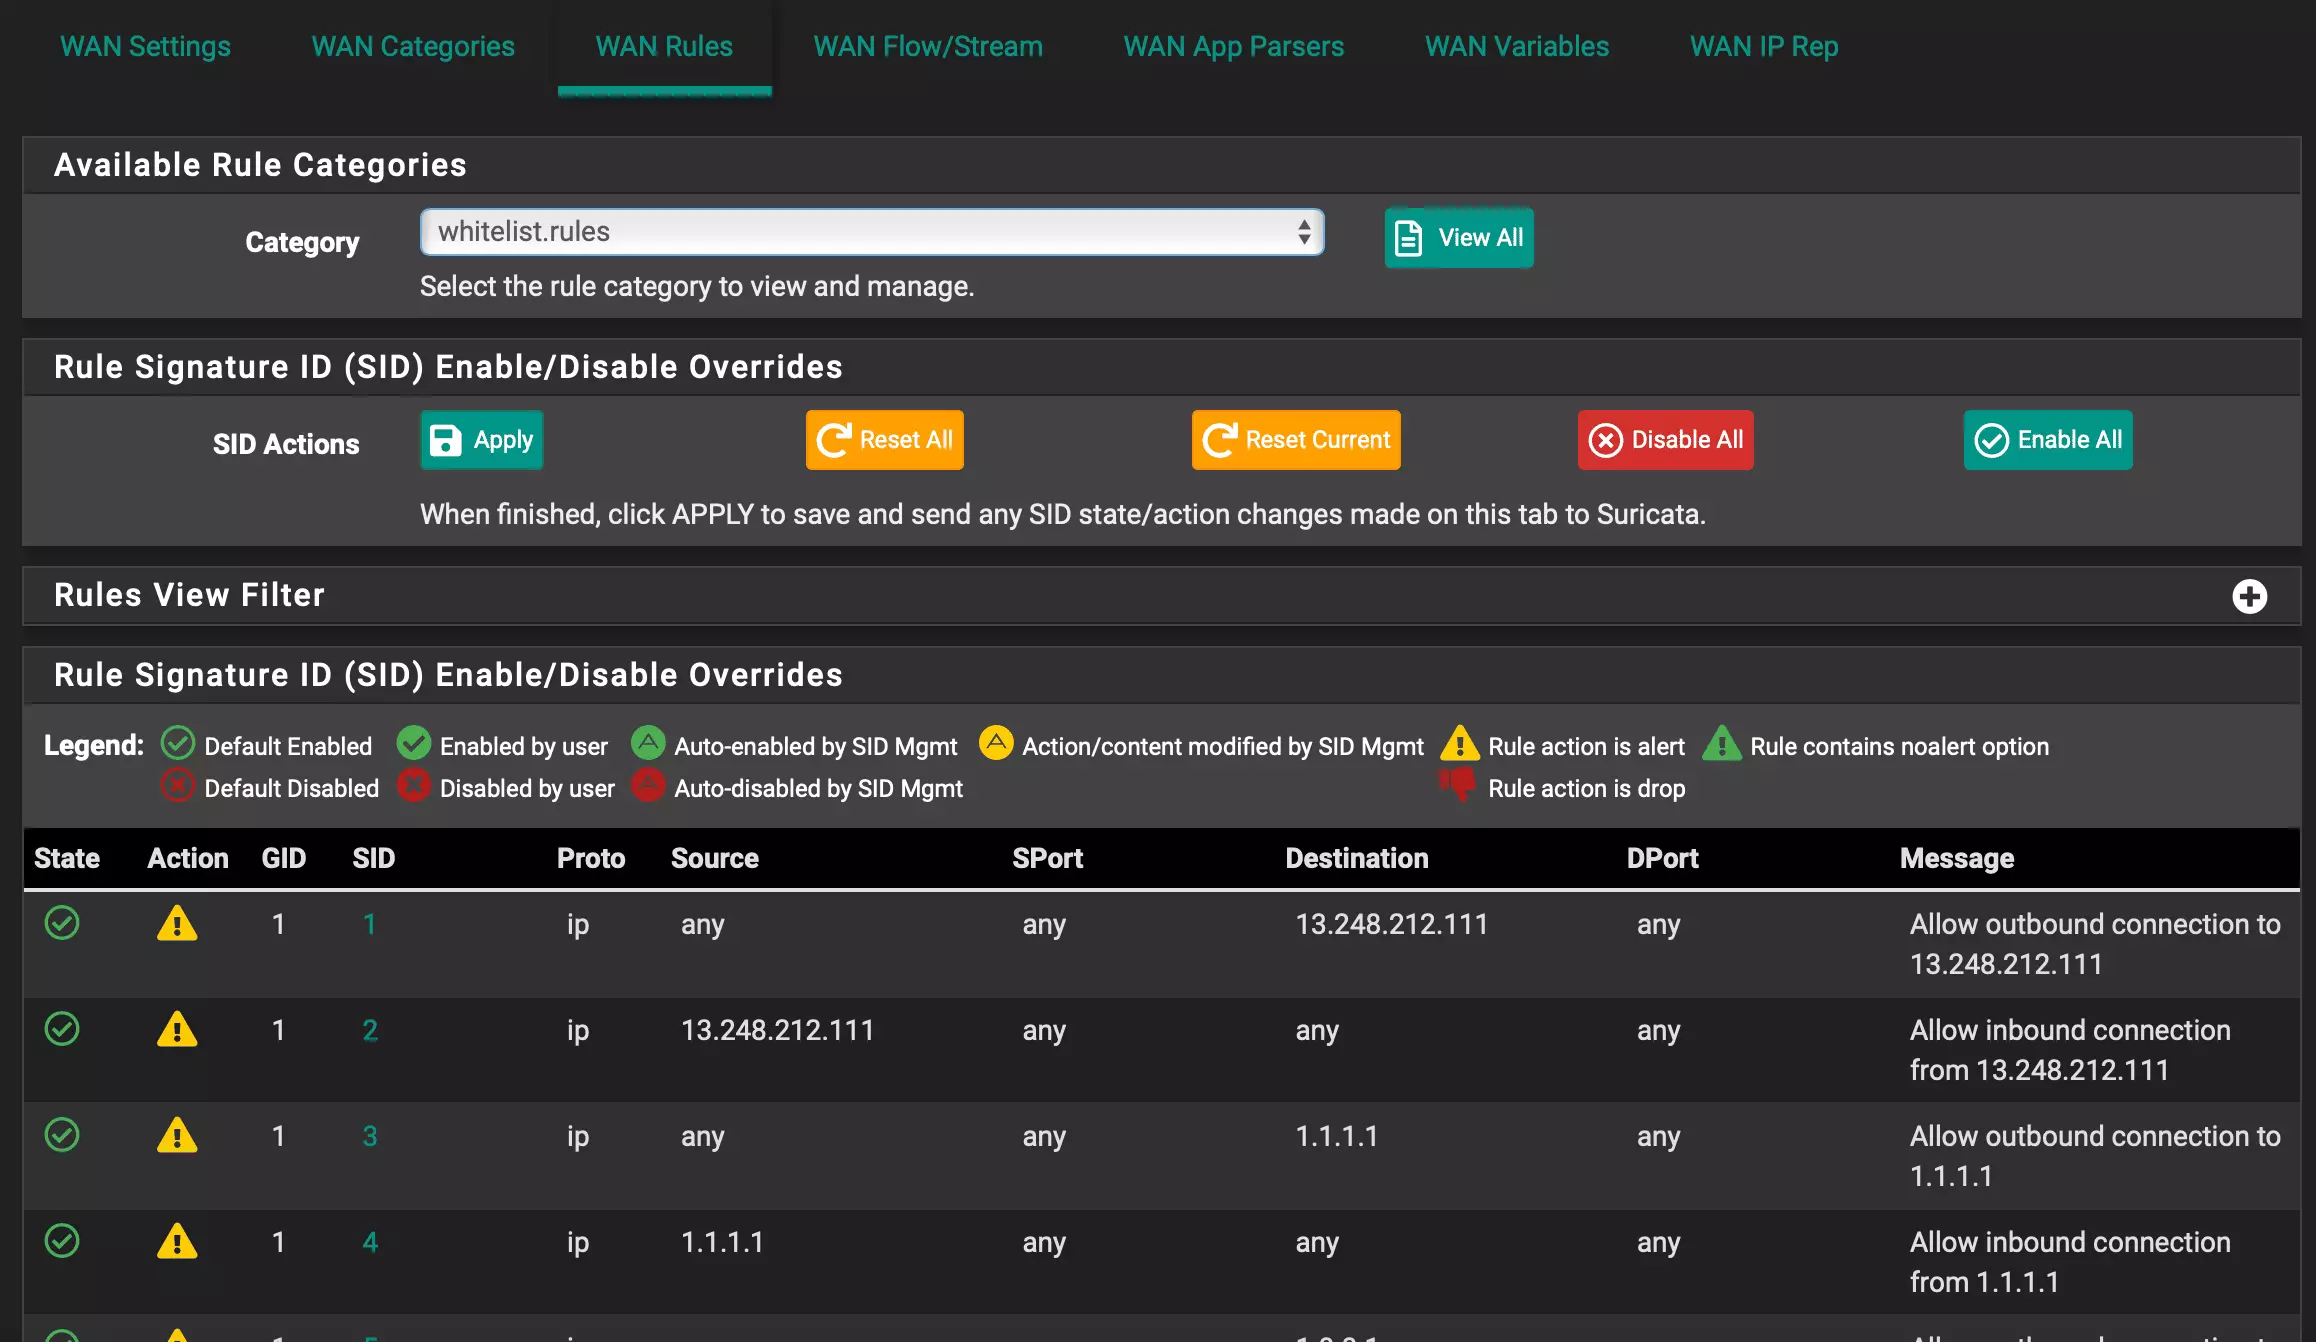Screen dimensions: 2316x1342
Task: Click the Disable All button
Action: (x=1665, y=440)
